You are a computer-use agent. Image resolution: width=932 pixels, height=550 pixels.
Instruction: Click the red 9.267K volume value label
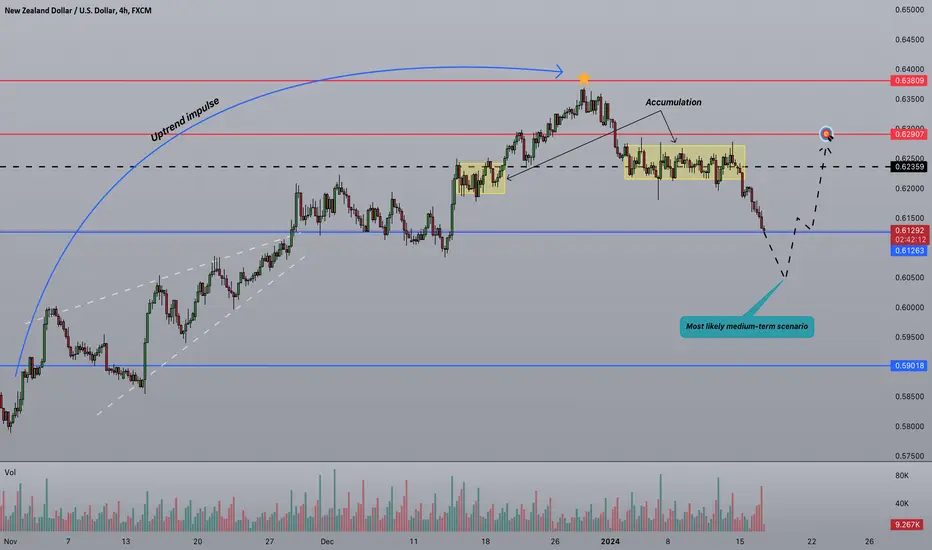(907, 524)
